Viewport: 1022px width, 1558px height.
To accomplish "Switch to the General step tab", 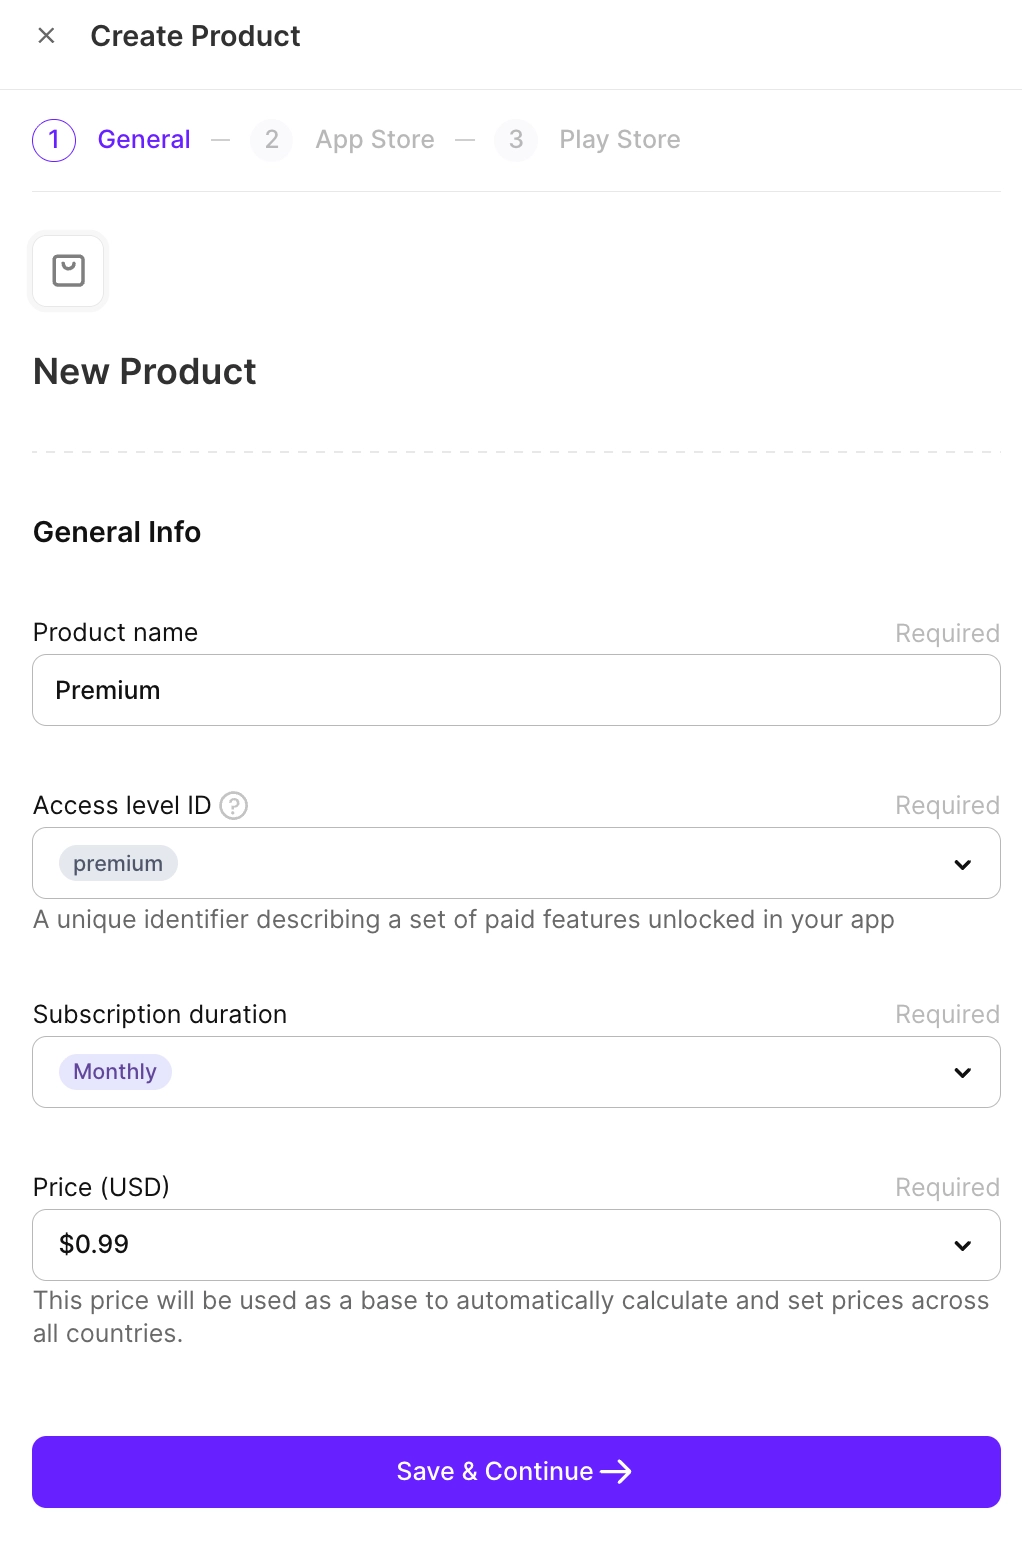I will 144,139.
